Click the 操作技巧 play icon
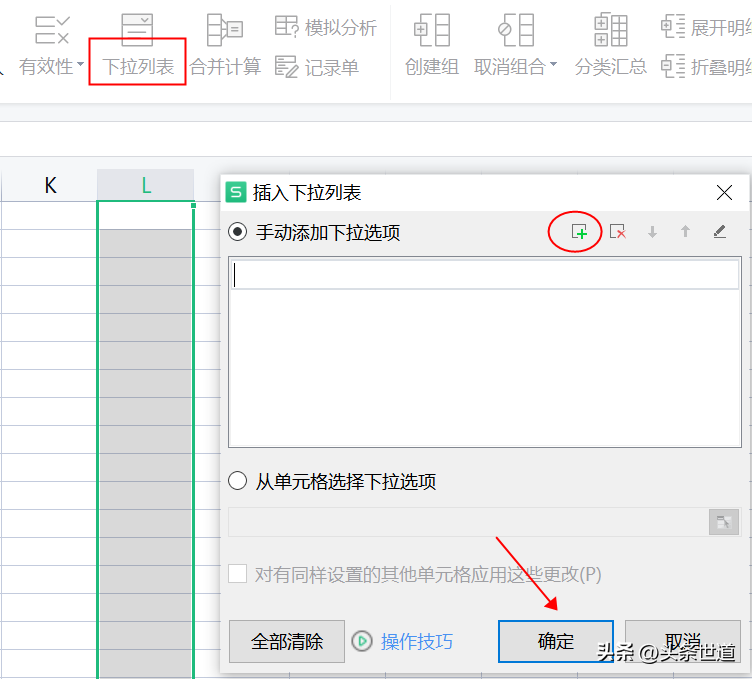This screenshot has width=752, height=679. [362, 642]
